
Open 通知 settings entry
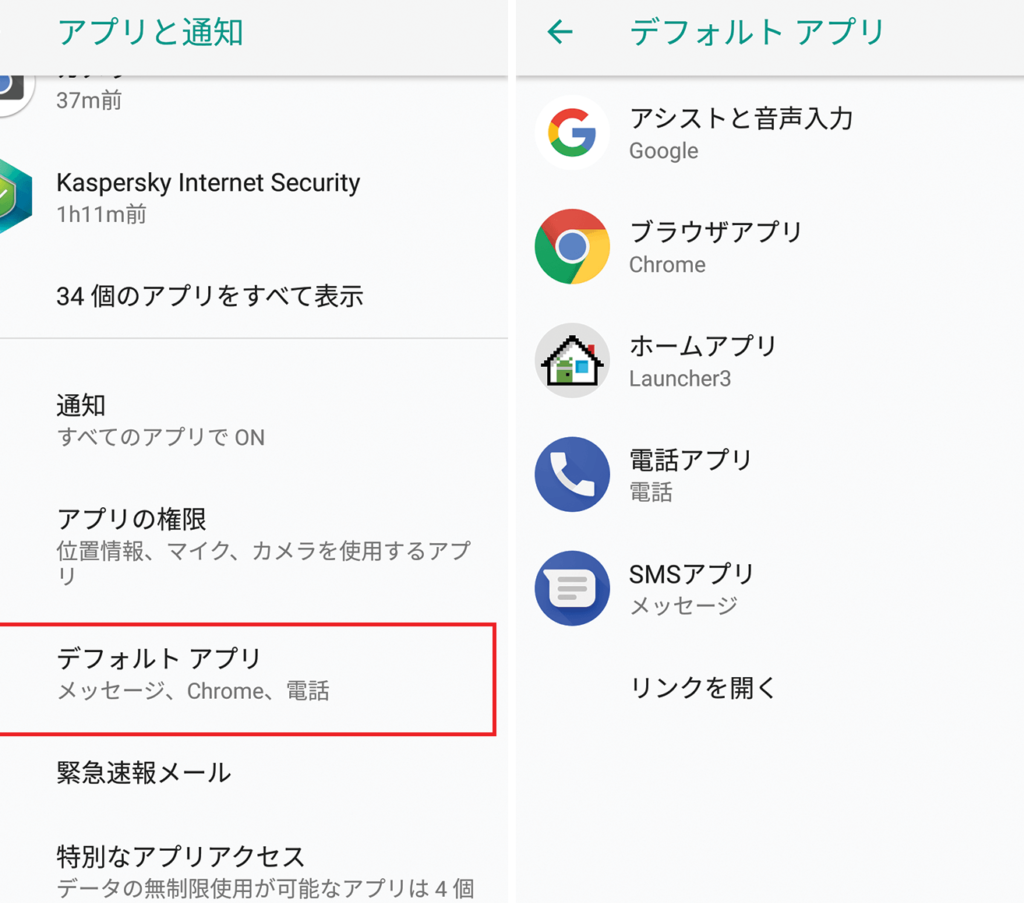click(x=160, y=420)
